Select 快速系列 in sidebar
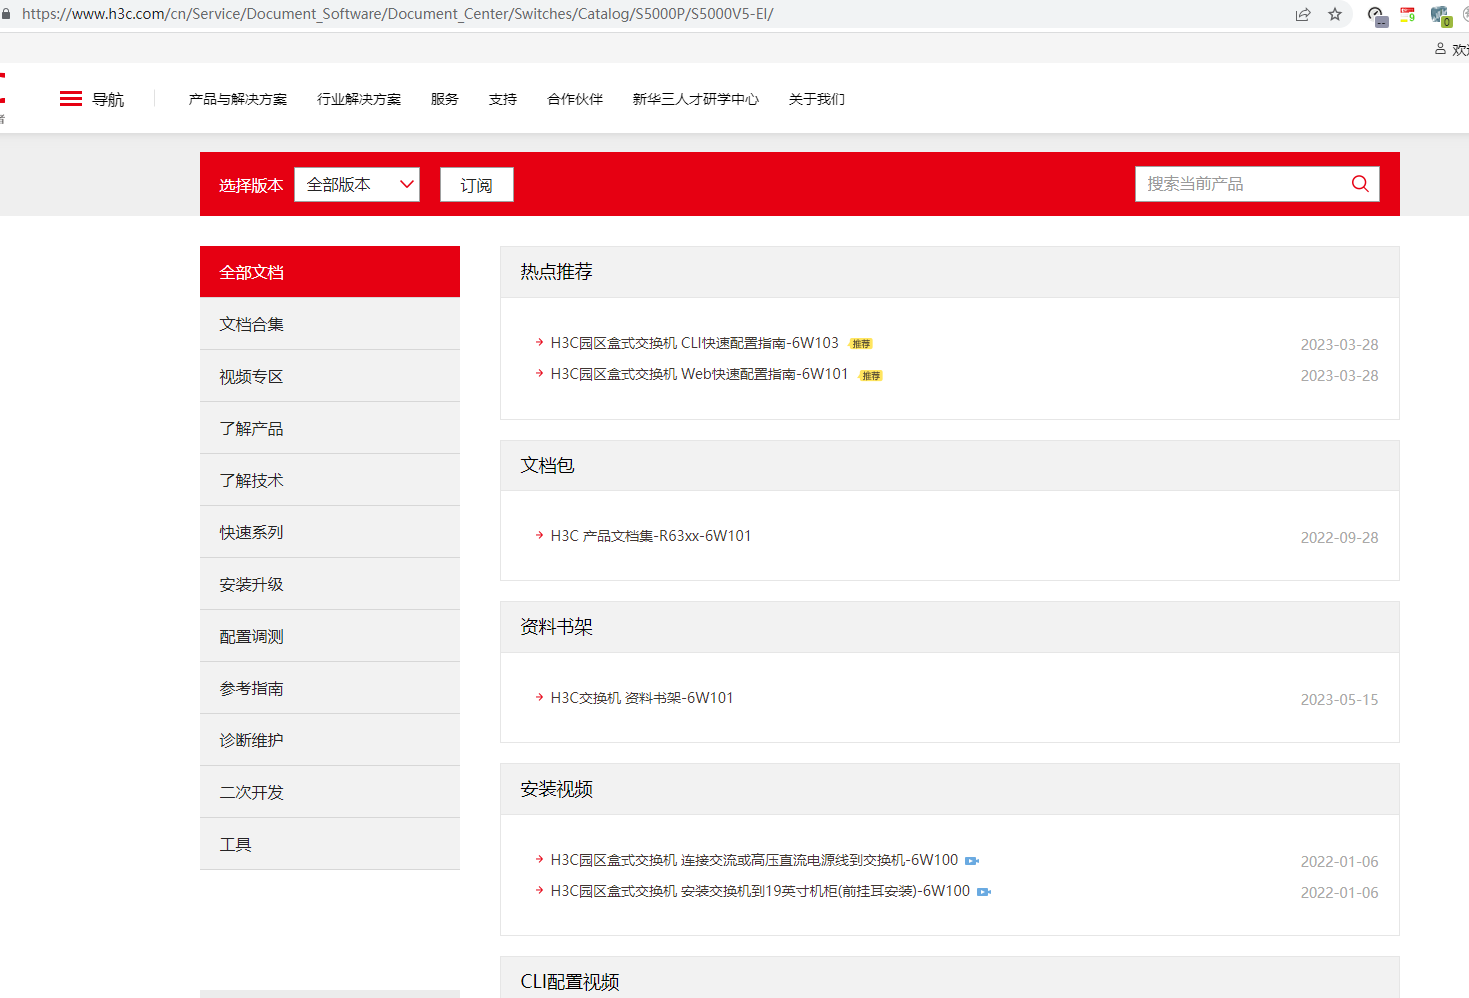The image size is (1469, 998). (x=330, y=532)
